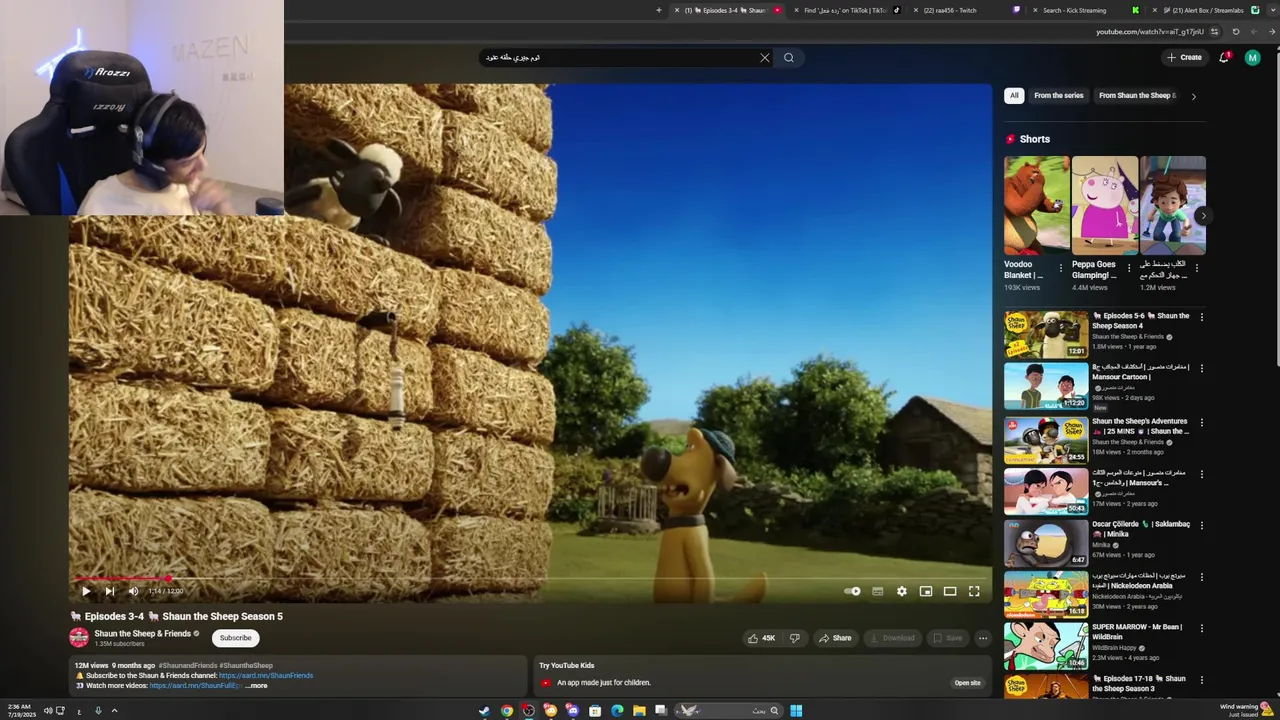Open Microsoft Edge from the taskbar
The width and height of the screenshot is (1280, 720).
pyautogui.click(x=617, y=711)
